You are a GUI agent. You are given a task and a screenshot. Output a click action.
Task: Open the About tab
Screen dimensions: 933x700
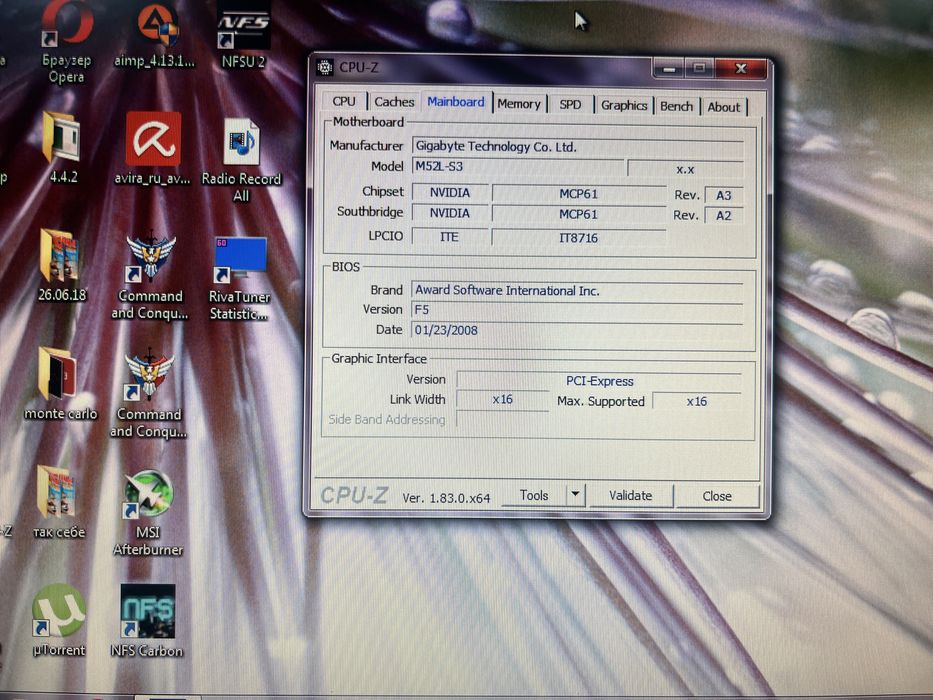point(724,107)
